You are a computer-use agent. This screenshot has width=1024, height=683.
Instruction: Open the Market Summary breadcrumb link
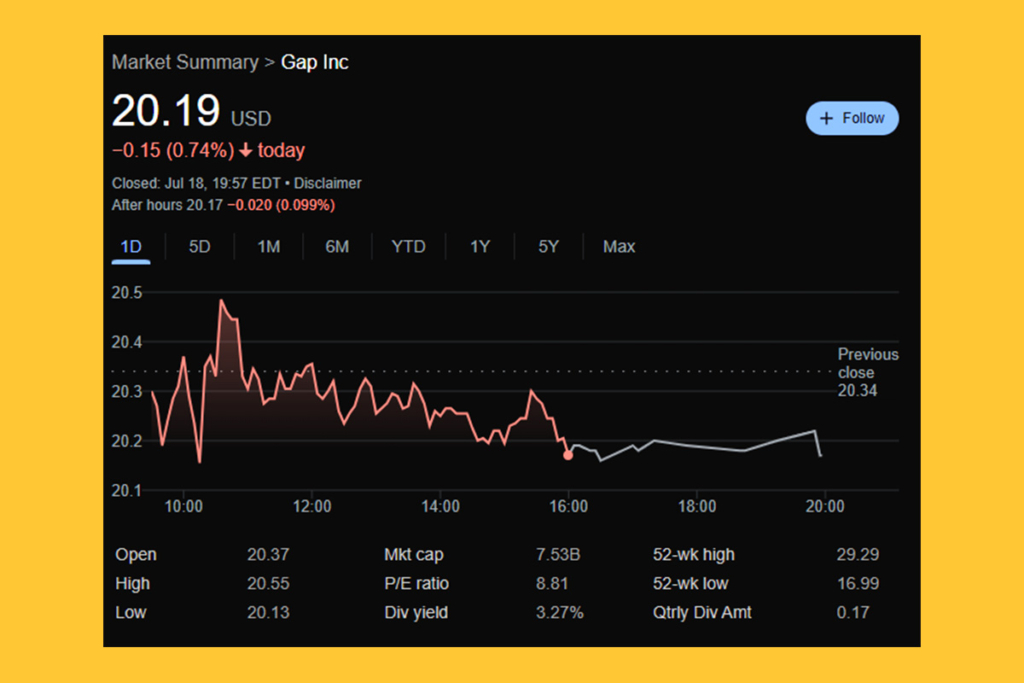pos(184,62)
